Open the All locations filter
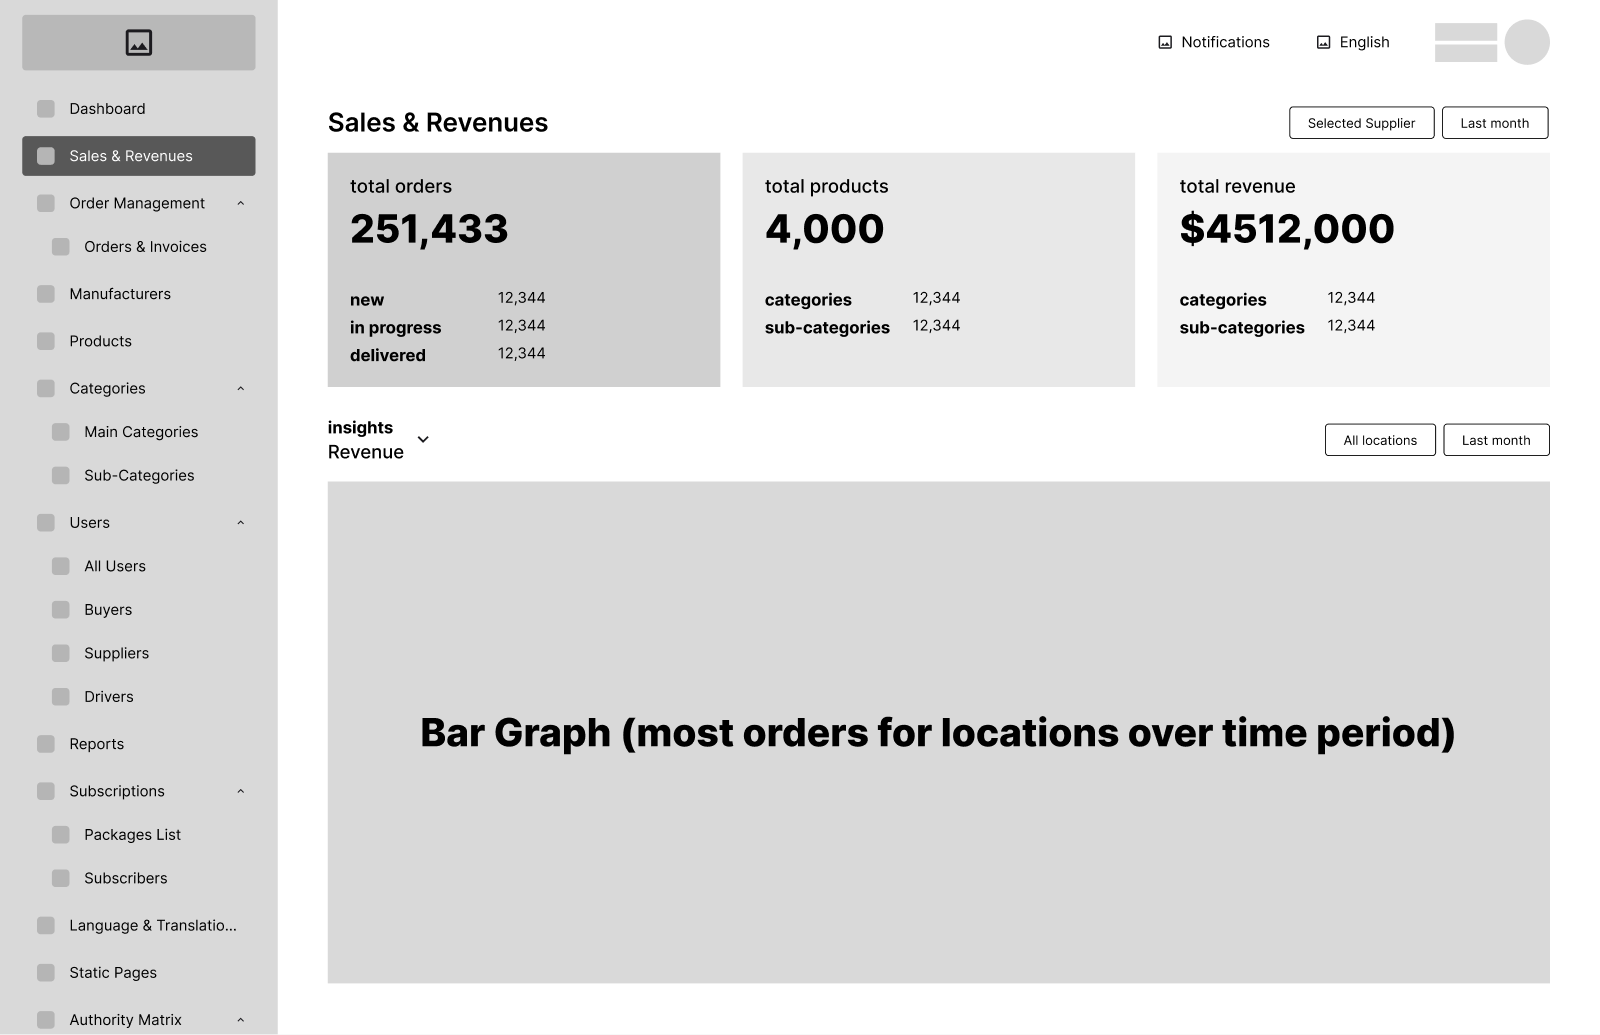 click(x=1380, y=440)
